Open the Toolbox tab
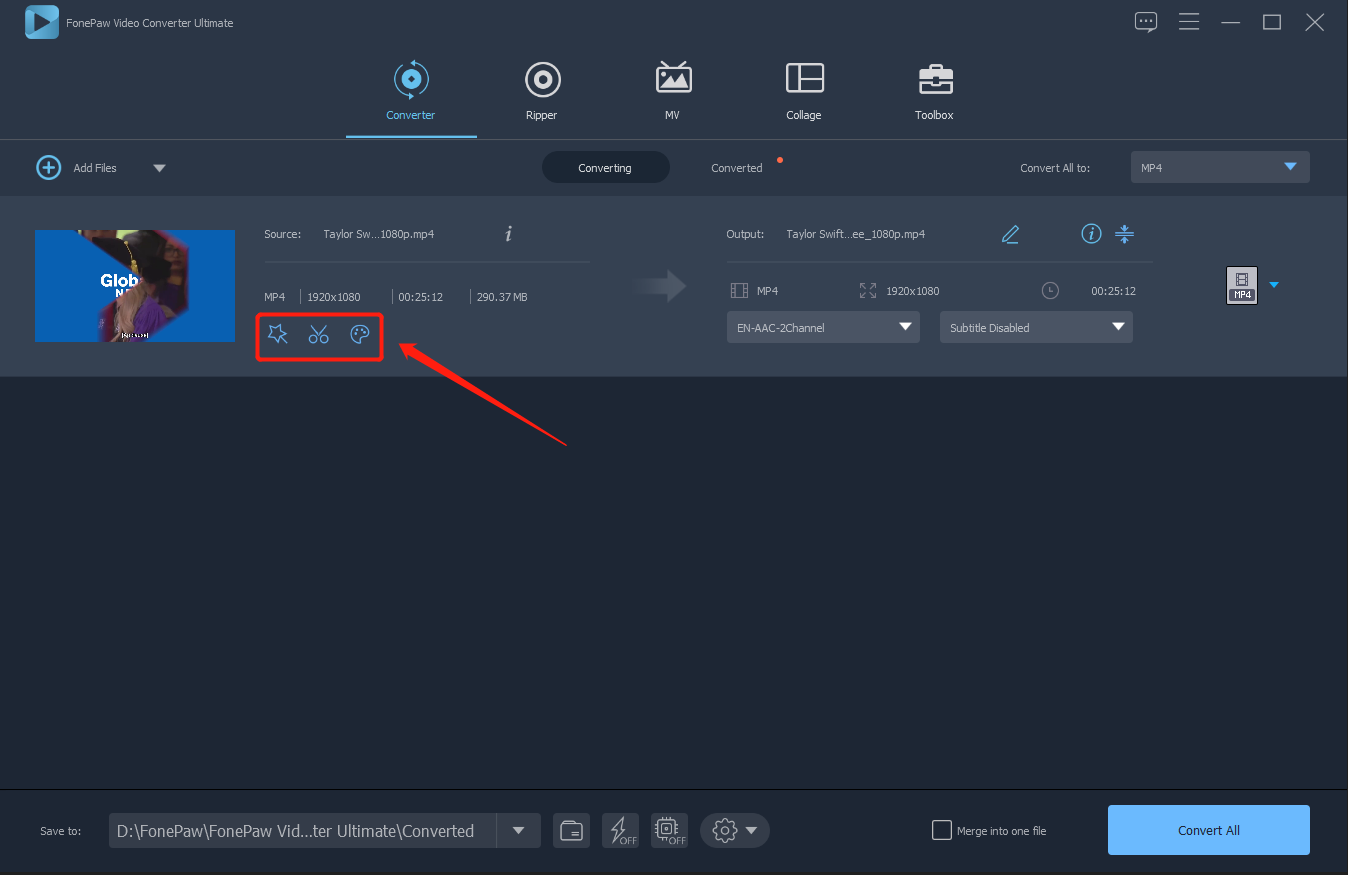 coord(935,90)
